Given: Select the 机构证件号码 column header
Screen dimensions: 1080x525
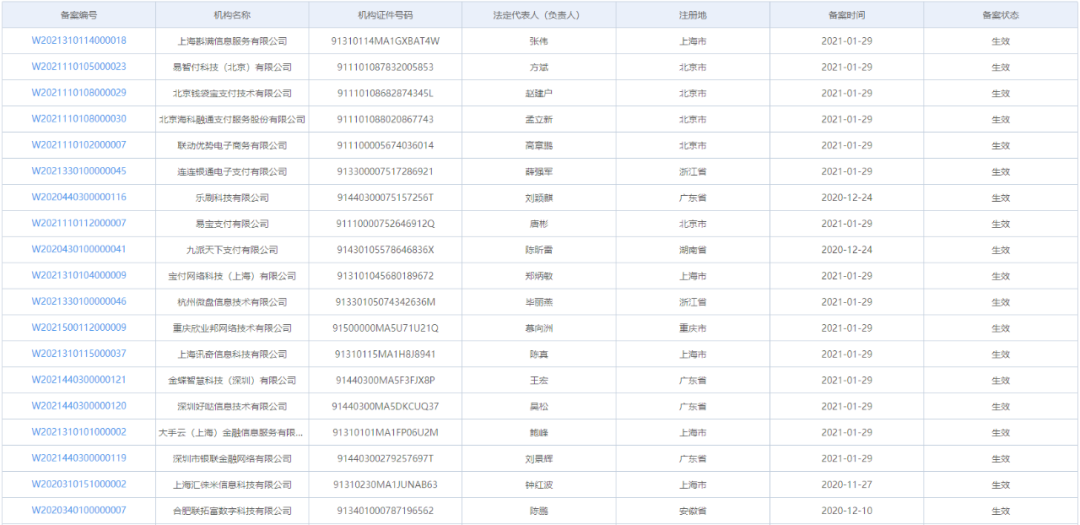Looking at the screenshot, I should click(x=385, y=15).
